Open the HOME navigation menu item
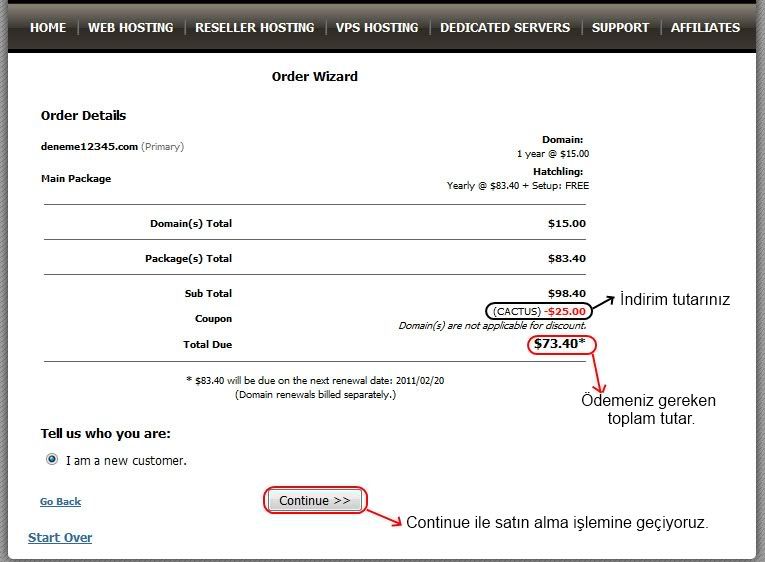The image size is (765, 562). 47,27
